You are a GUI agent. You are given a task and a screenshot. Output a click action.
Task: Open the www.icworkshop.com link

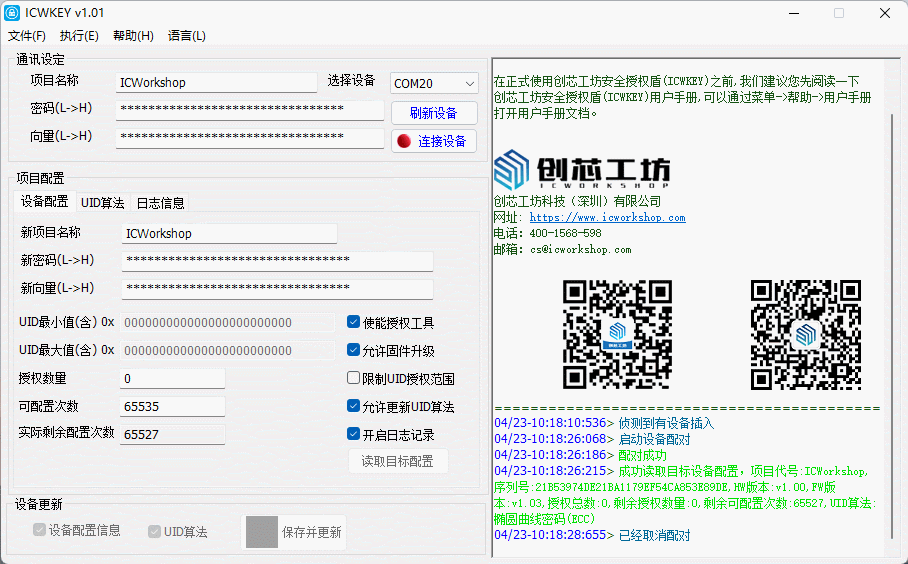click(x=607, y=218)
